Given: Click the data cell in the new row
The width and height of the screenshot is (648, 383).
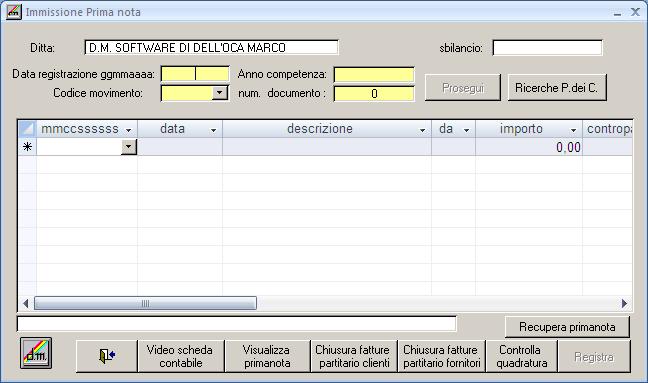Looking at the screenshot, I should click(x=180, y=147).
